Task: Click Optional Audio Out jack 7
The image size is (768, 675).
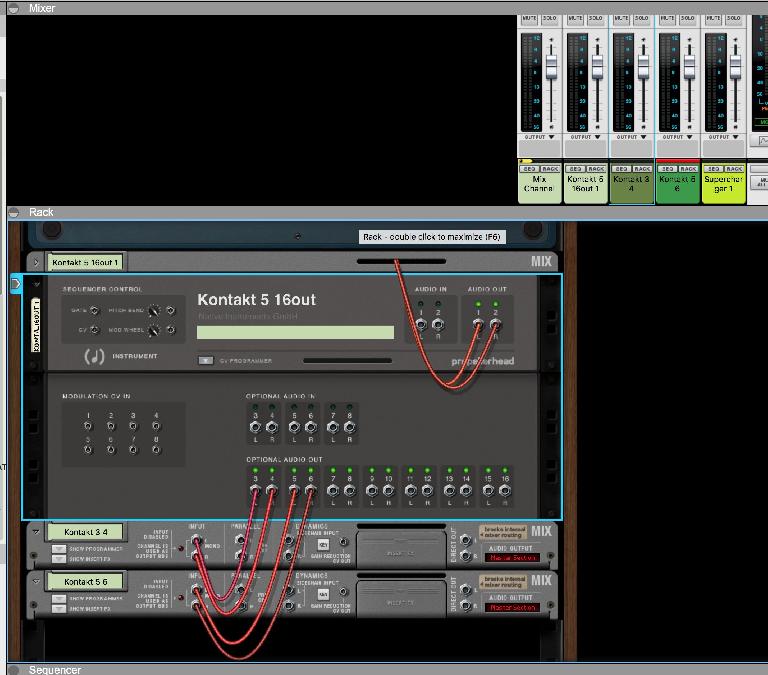Action: pyautogui.click(x=333, y=490)
